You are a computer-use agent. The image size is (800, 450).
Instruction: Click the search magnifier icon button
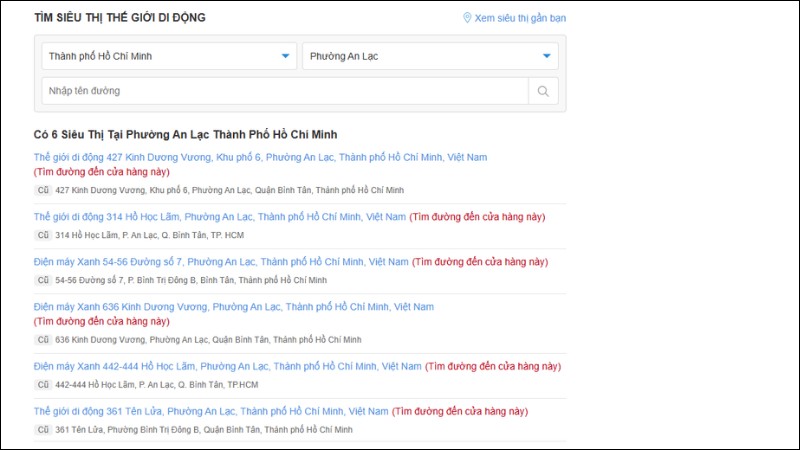click(x=543, y=91)
